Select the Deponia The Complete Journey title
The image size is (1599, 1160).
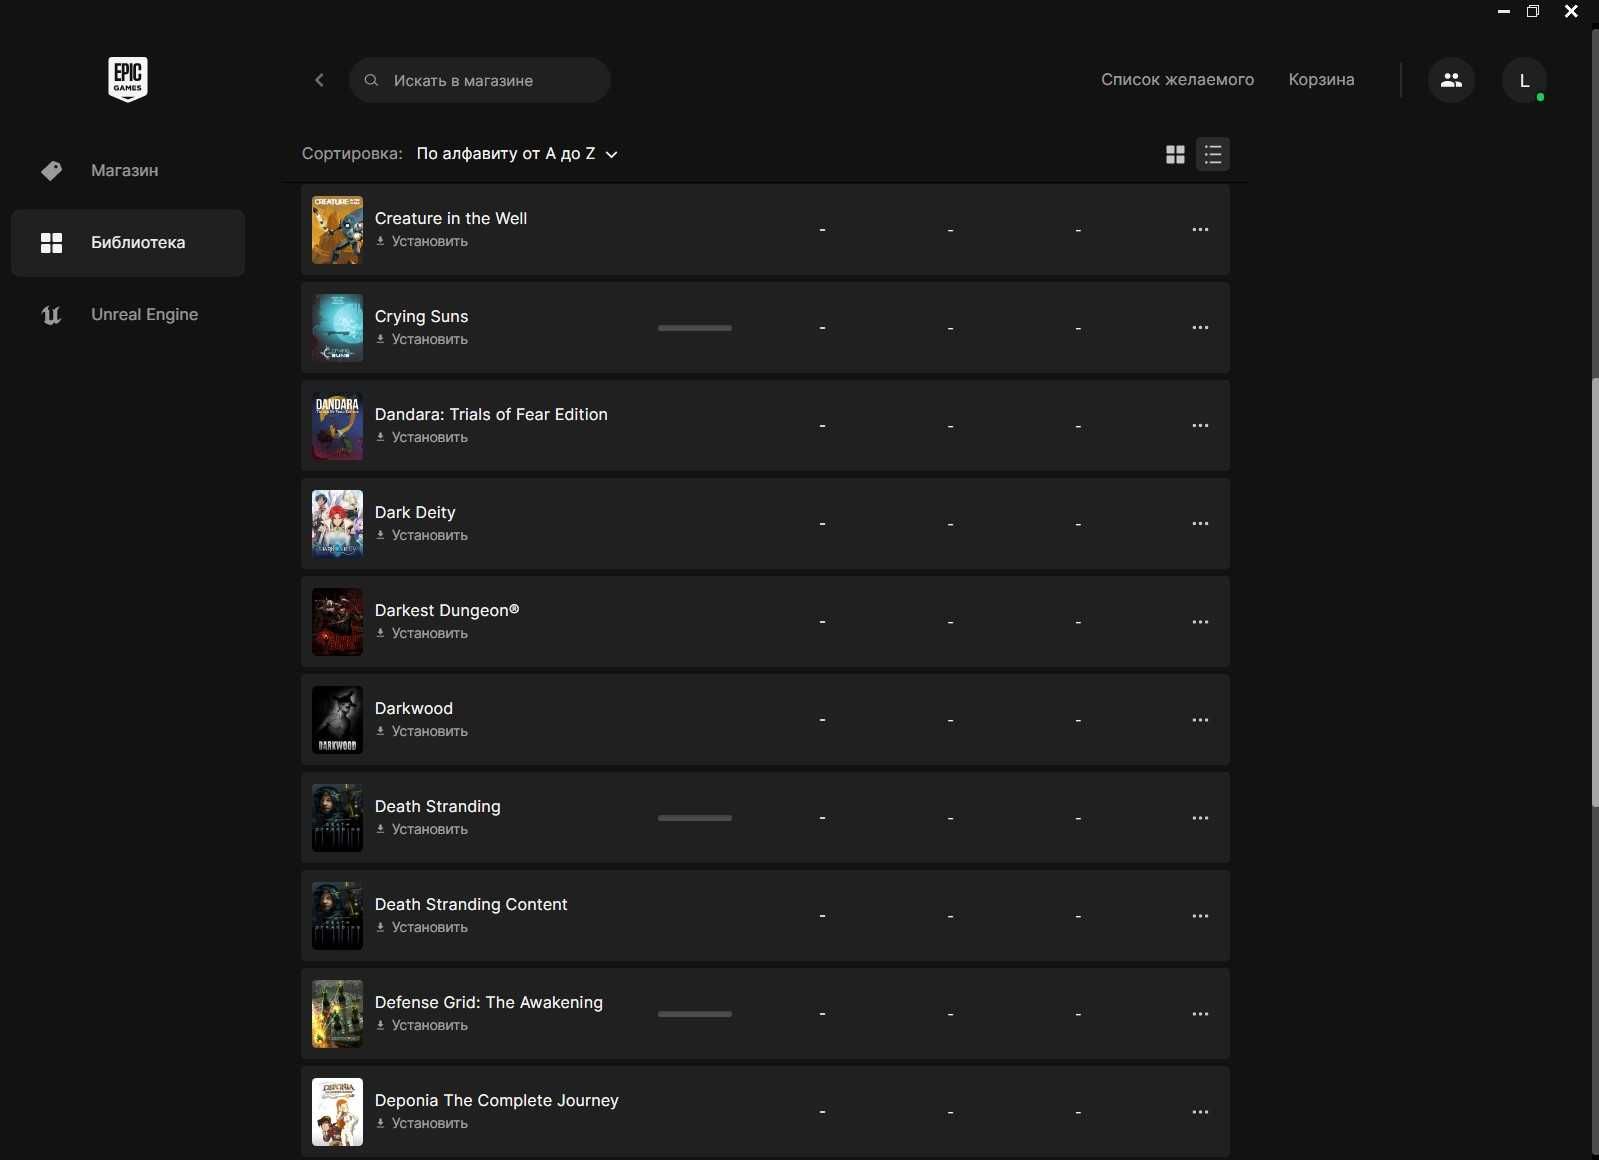point(497,1100)
